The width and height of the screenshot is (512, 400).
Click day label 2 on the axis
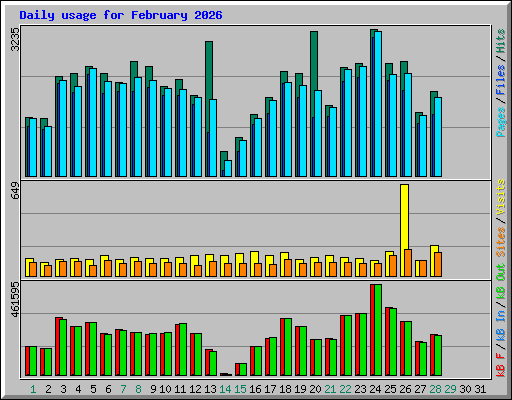pos(48,389)
